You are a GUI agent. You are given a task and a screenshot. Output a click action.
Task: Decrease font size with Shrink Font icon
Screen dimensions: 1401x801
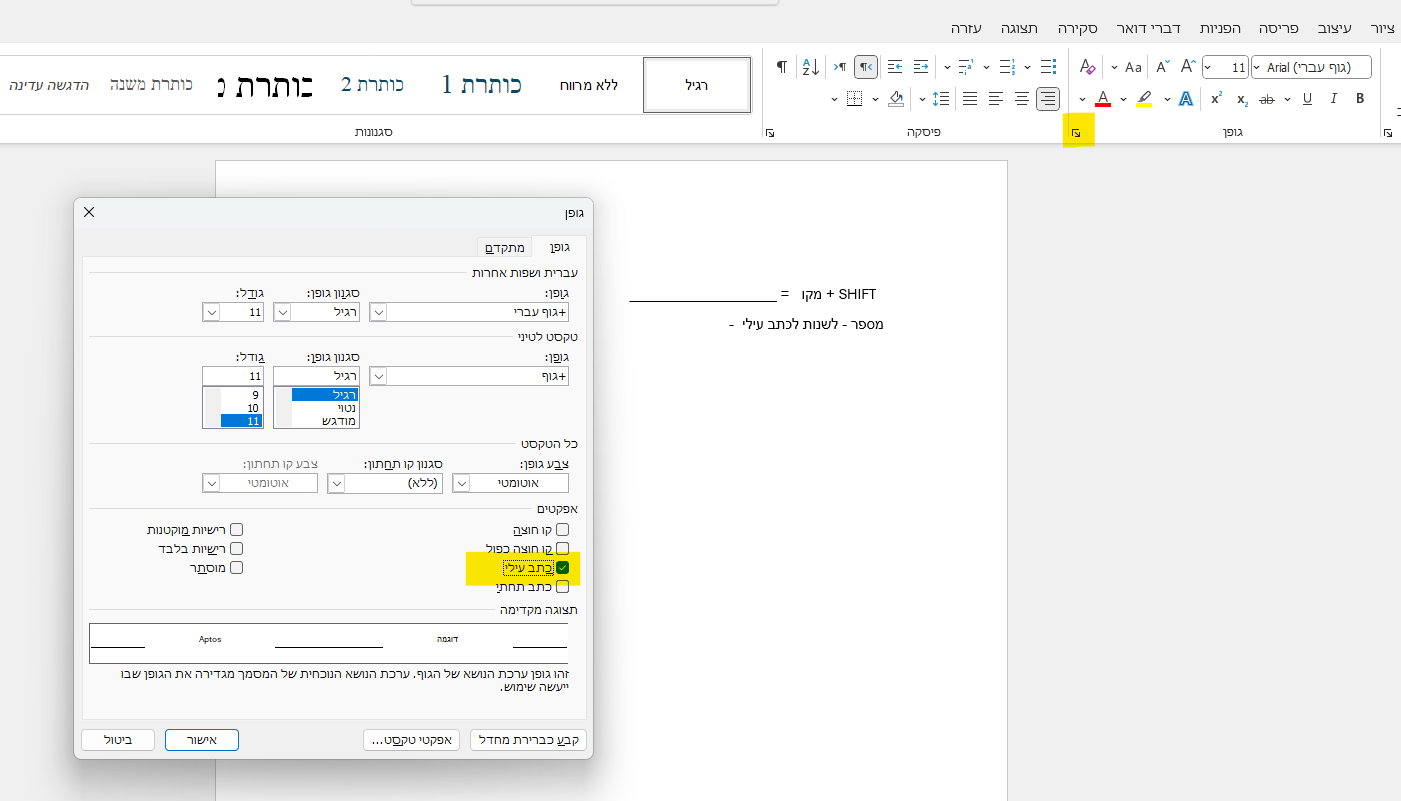pos(1162,67)
